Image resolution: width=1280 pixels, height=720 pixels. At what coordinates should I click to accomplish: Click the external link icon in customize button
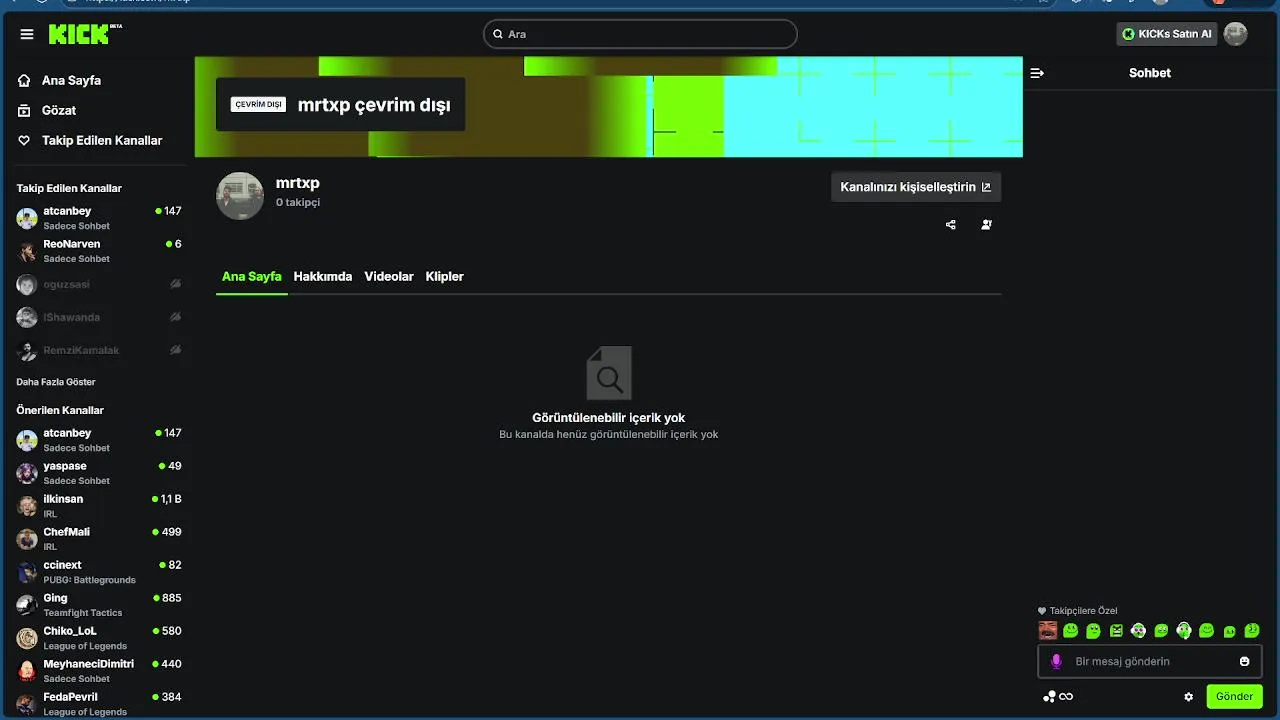pos(986,187)
